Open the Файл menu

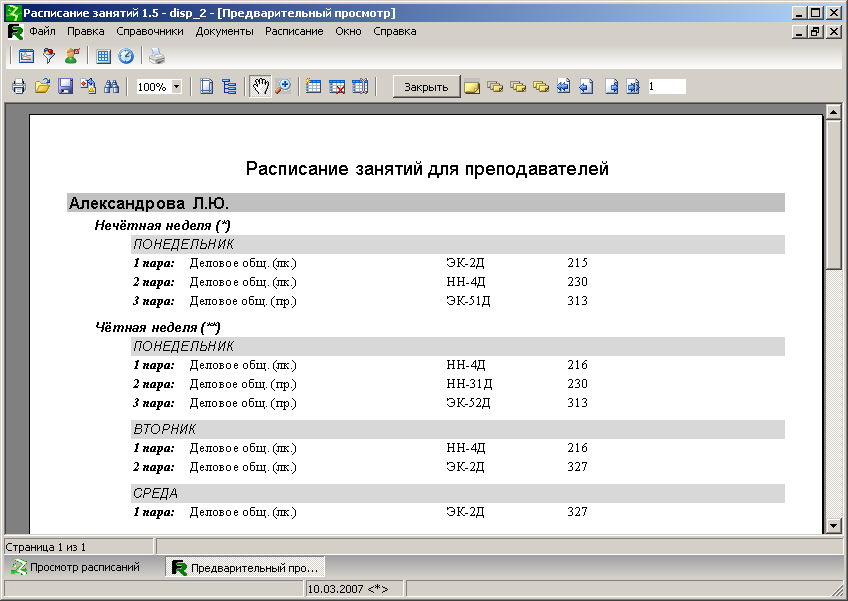click(x=42, y=31)
